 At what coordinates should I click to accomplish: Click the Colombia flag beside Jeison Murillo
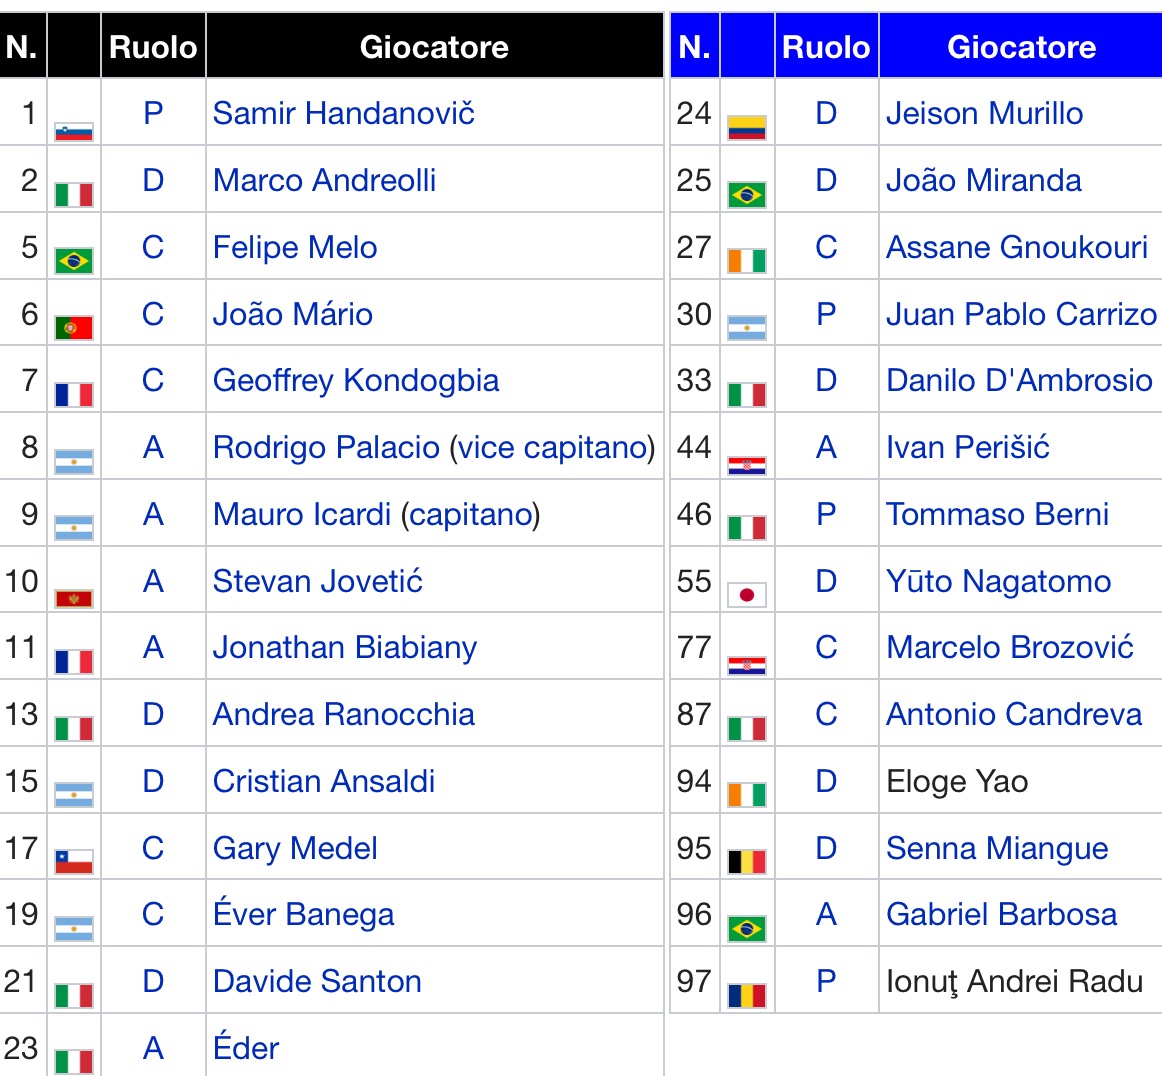747,128
